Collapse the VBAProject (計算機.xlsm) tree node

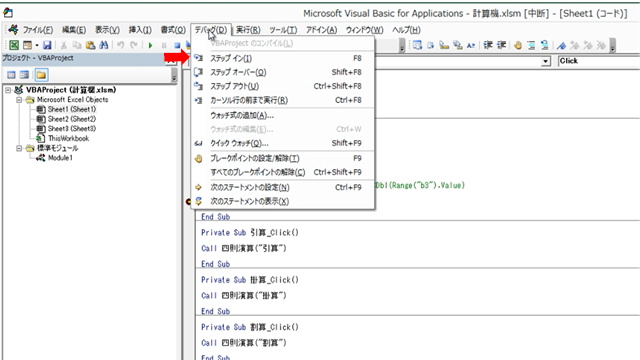(8, 90)
